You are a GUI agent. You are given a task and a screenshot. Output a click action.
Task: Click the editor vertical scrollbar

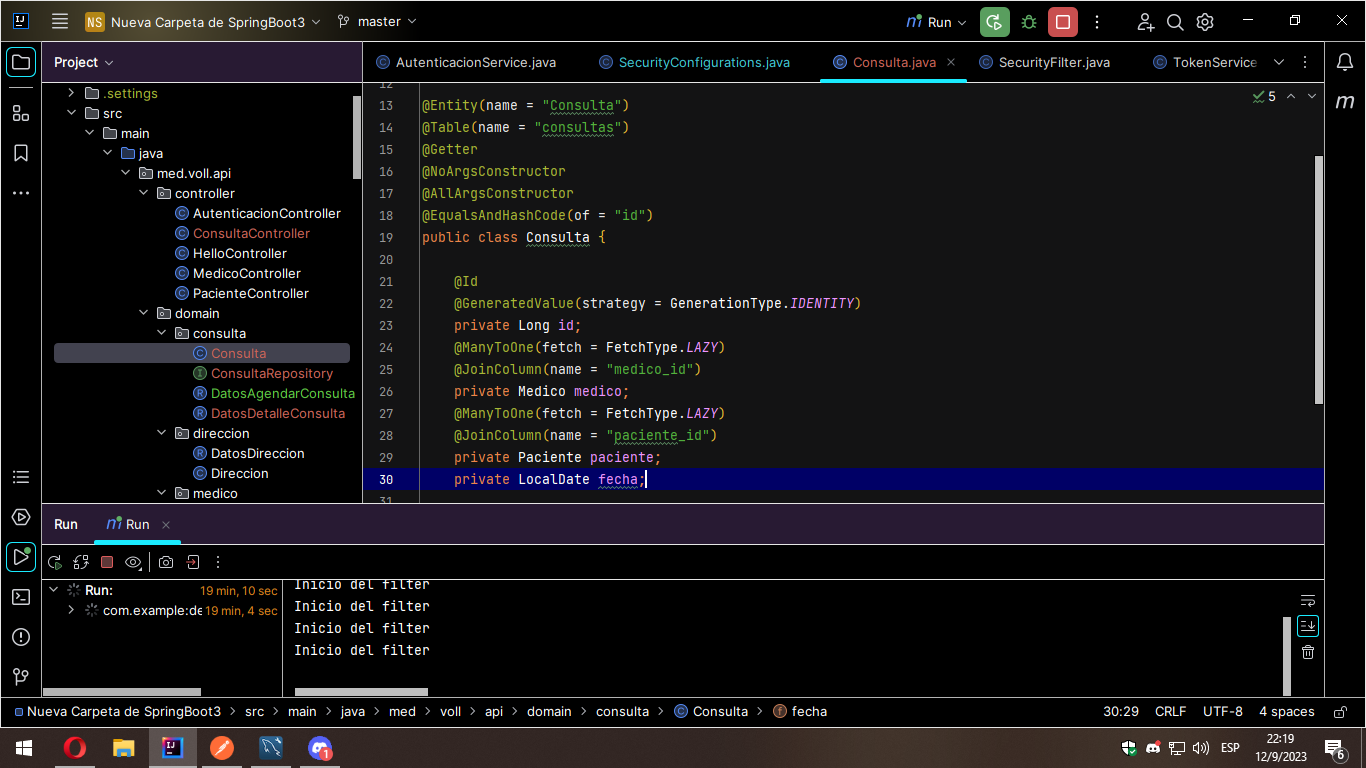[1319, 280]
